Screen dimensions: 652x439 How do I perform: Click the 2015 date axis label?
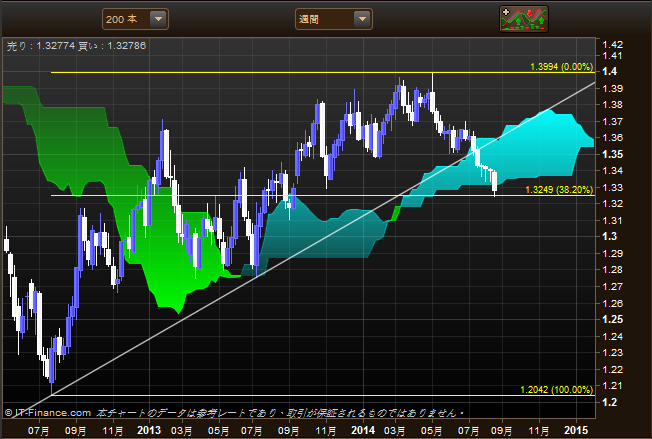point(576,430)
